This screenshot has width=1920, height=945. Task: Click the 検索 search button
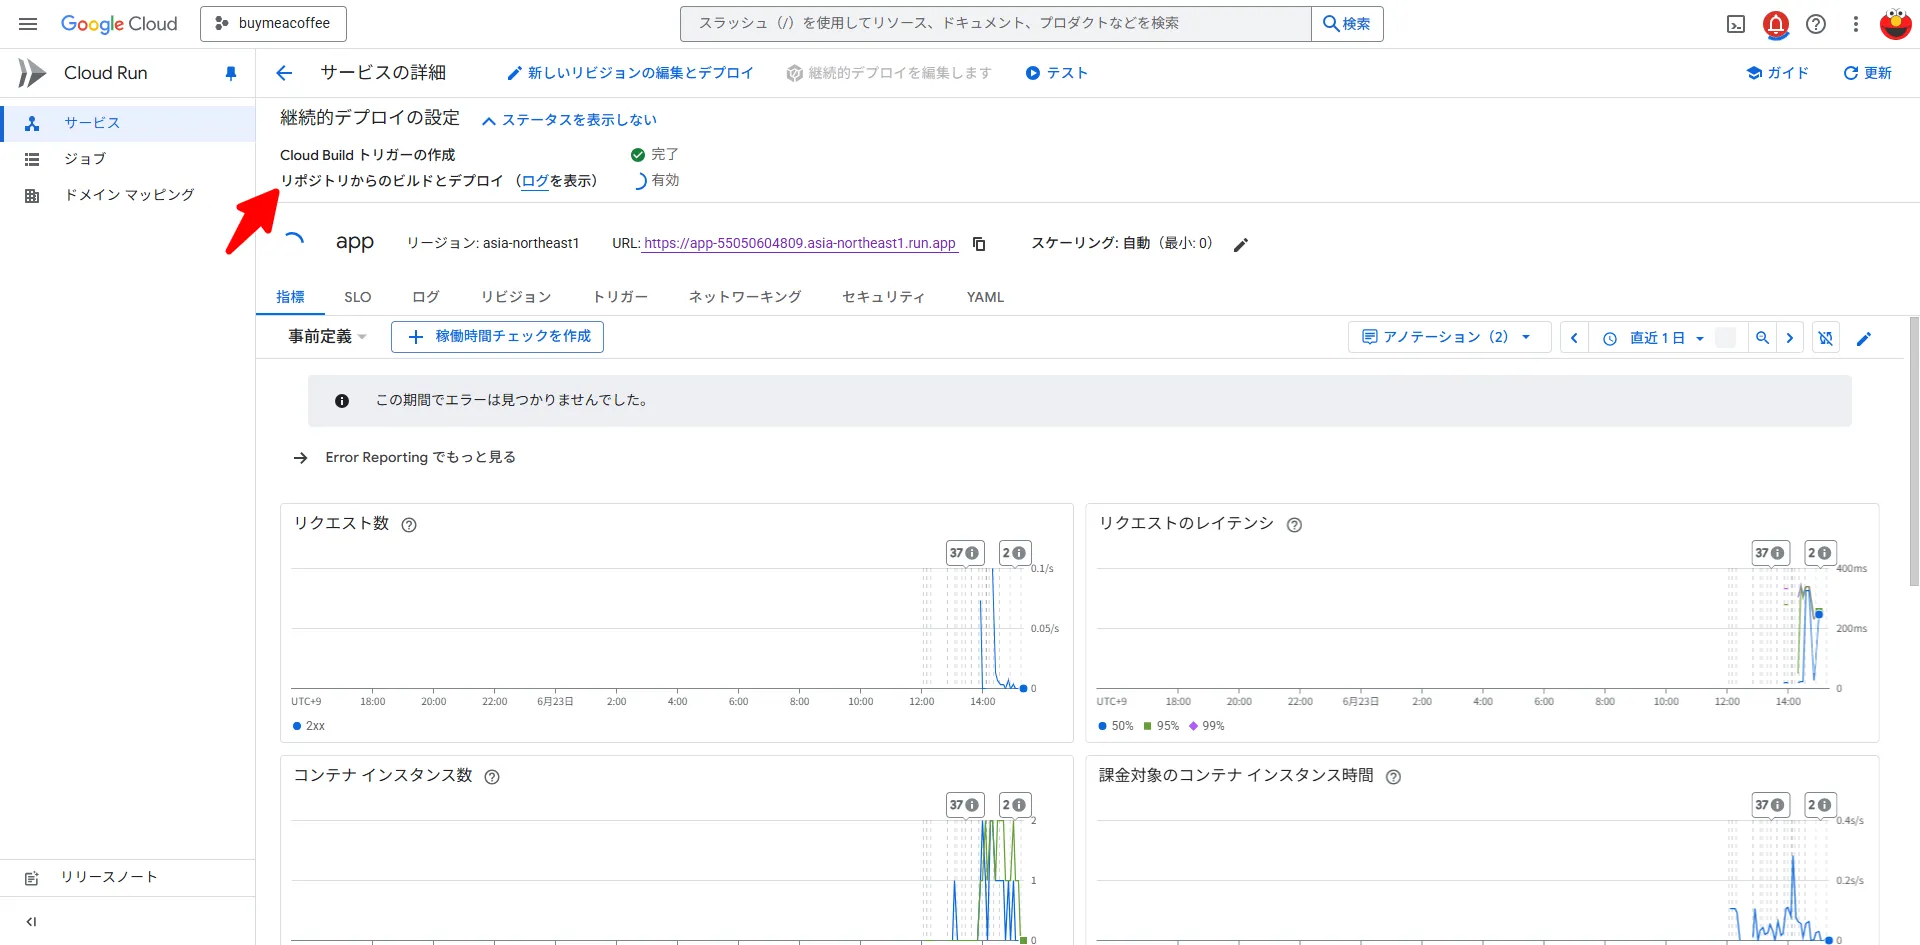click(1347, 24)
